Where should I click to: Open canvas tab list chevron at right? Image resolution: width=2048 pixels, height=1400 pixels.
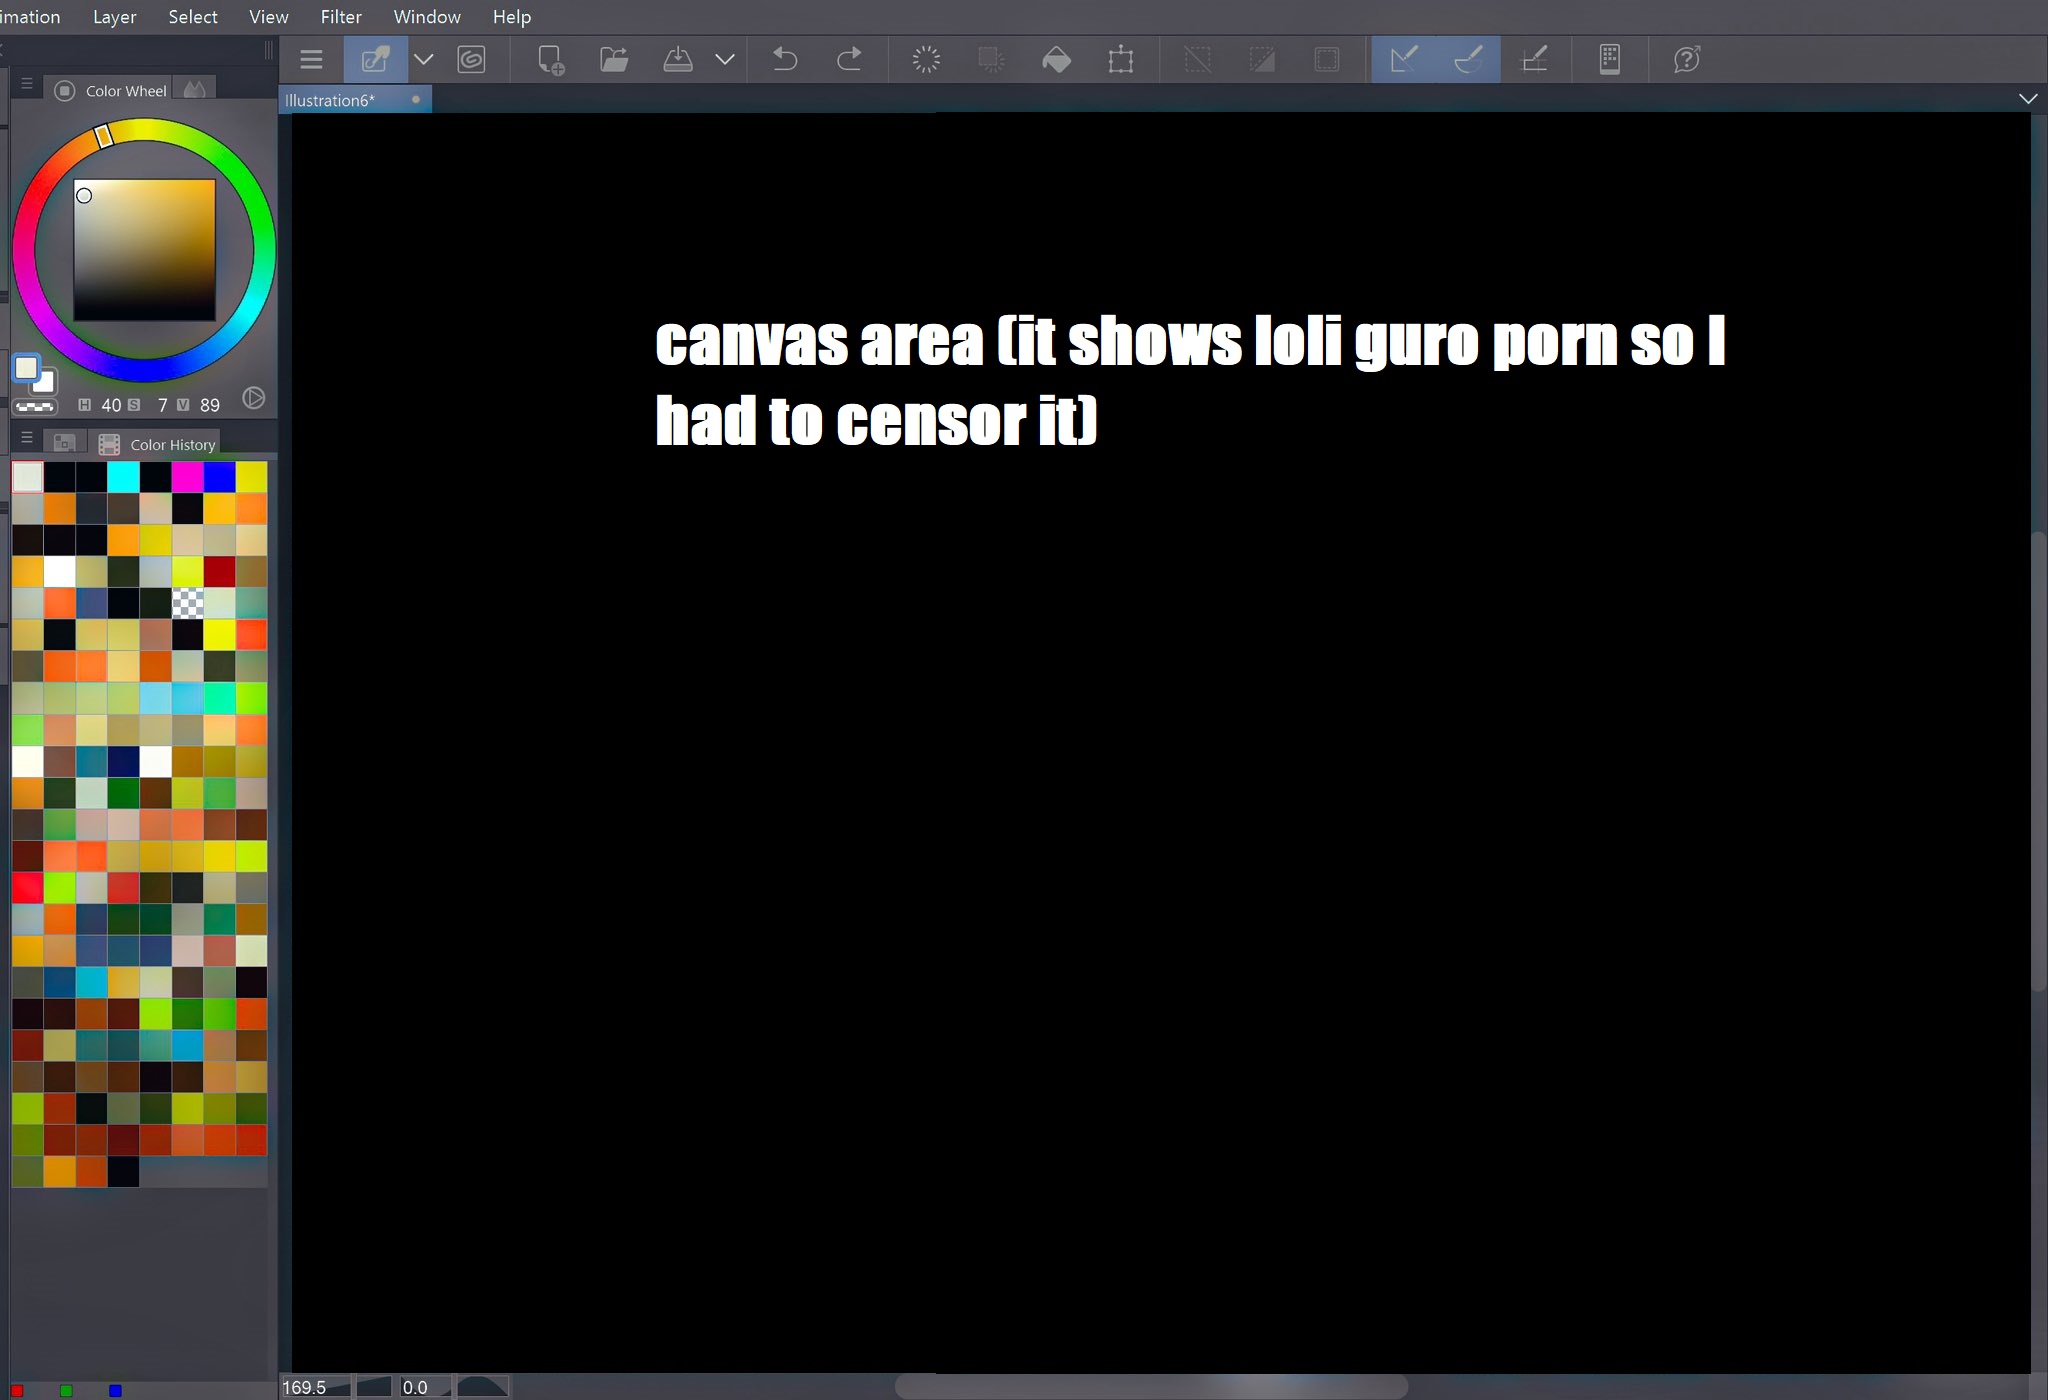pyautogui.click(x=2028, y=99)
